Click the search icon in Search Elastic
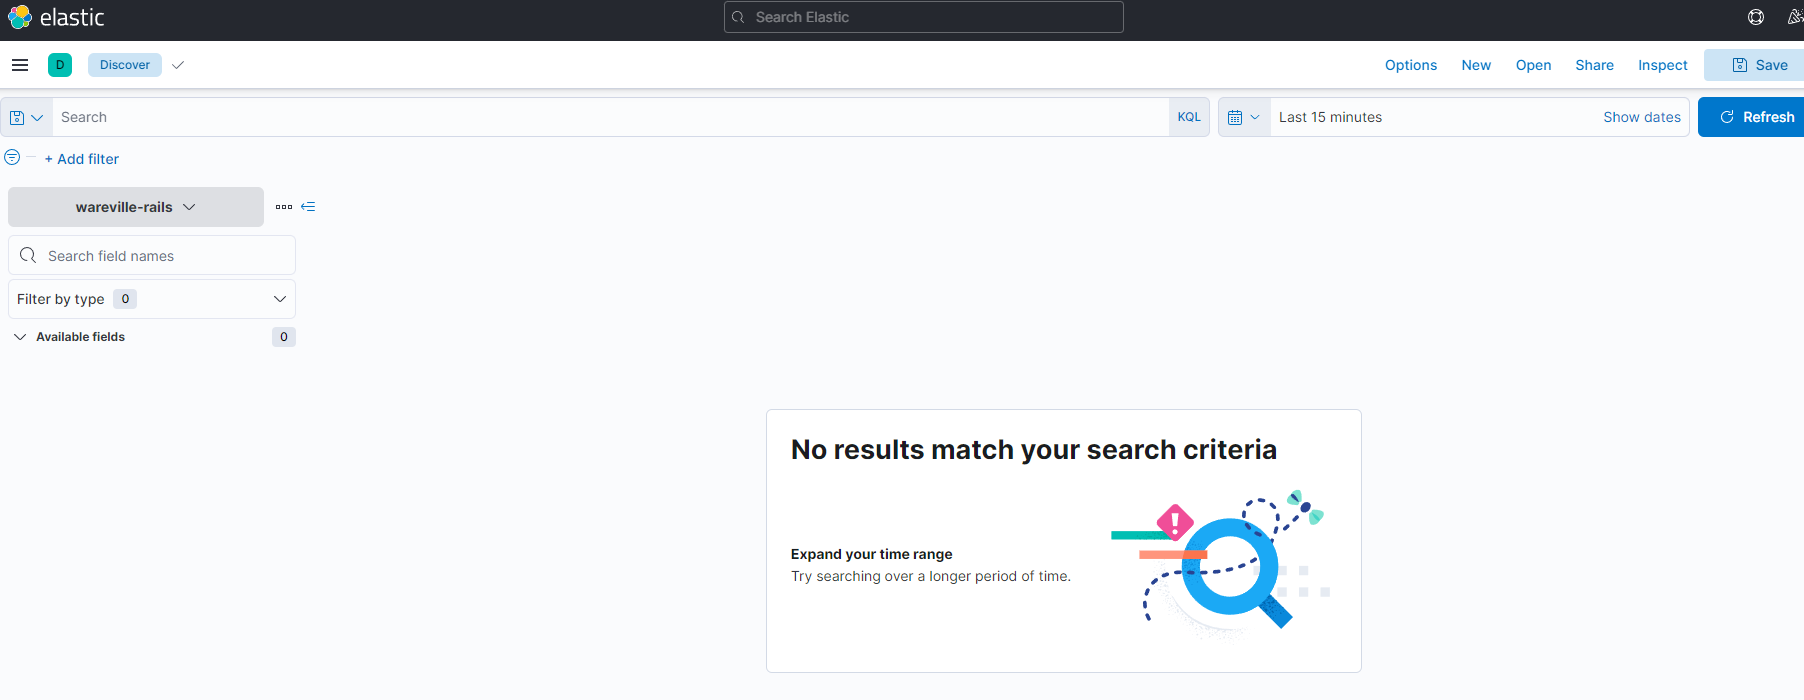Image resolution: width=1804 pixels, height=700 pixels. 738,17
